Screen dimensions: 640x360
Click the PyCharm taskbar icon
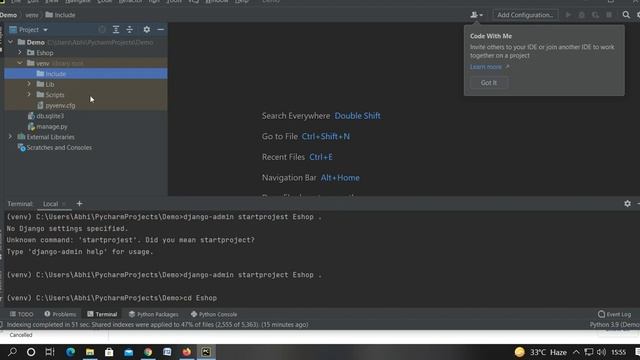tap(206, 352)
